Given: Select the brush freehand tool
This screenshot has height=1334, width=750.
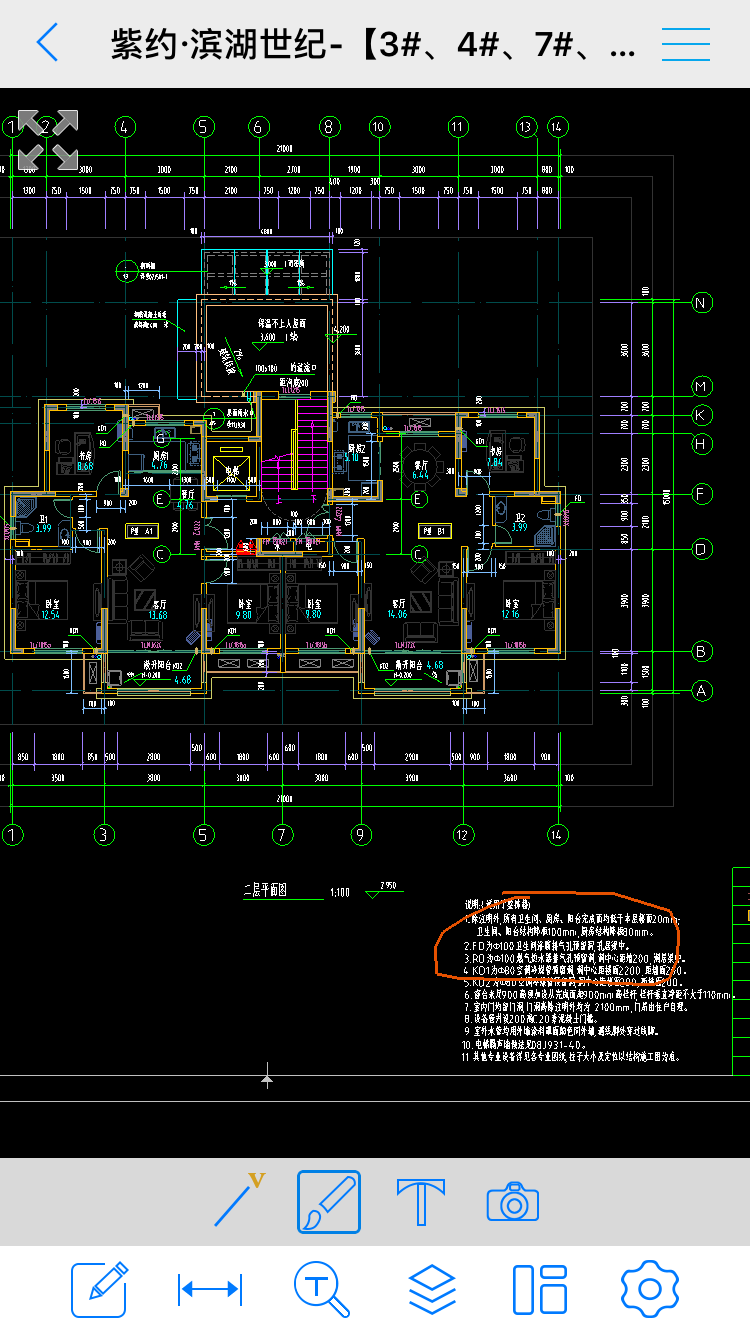Looking at the screenshot, I should pos(329,1201).
